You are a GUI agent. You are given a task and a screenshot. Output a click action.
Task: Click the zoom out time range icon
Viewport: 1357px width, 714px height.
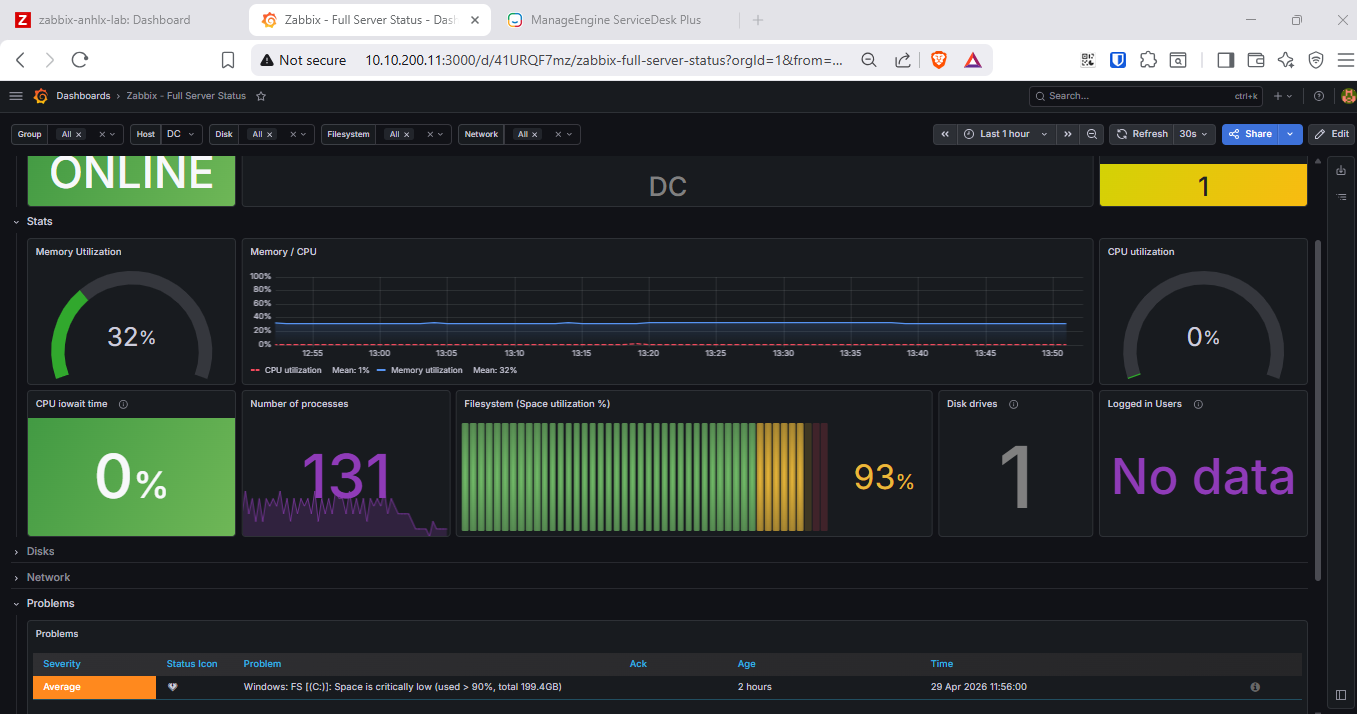pos(1093,134)
